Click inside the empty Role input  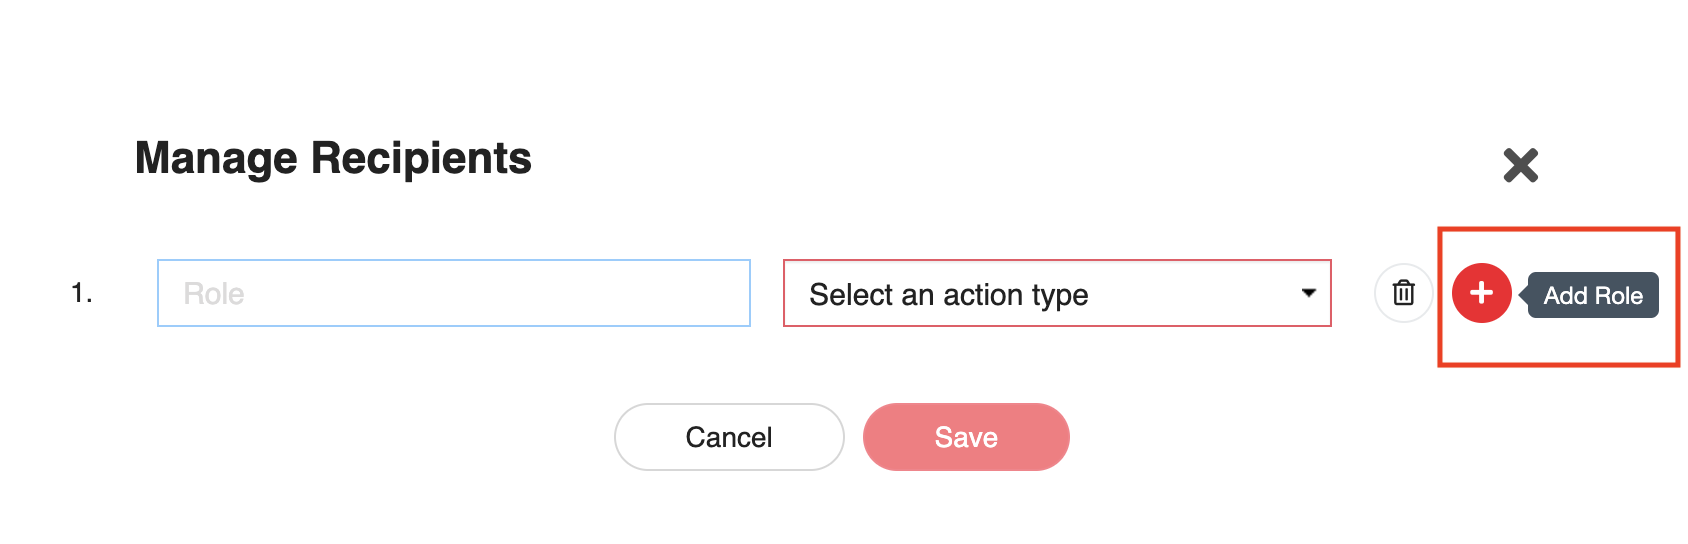point(453,293)
